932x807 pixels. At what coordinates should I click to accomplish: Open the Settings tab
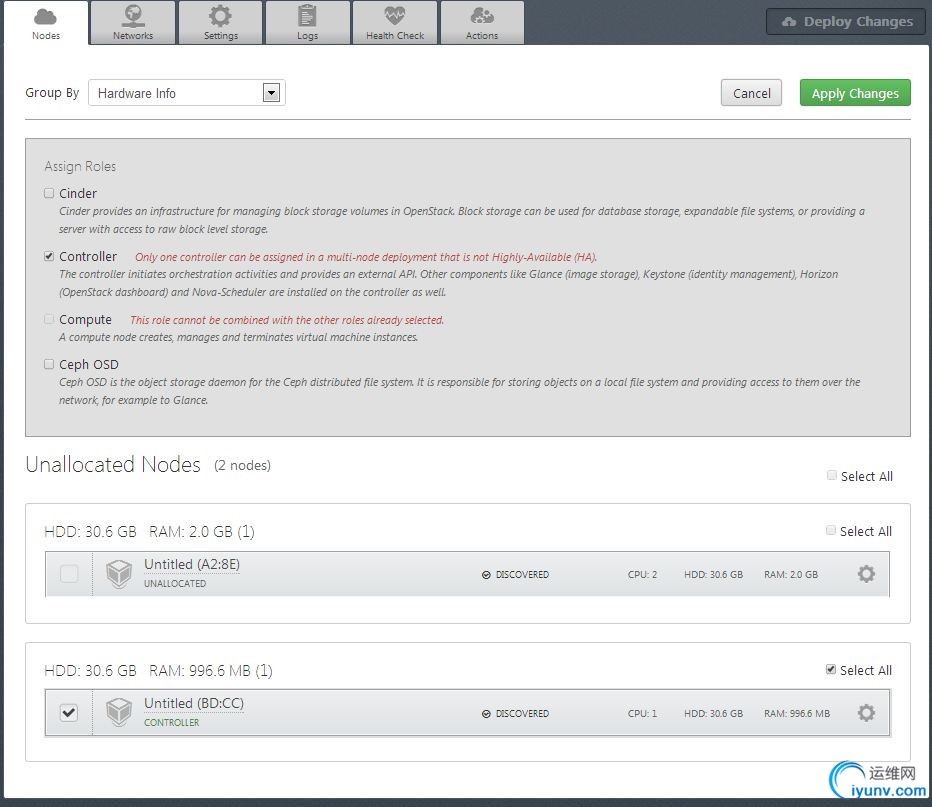click(x=221, y=23)
